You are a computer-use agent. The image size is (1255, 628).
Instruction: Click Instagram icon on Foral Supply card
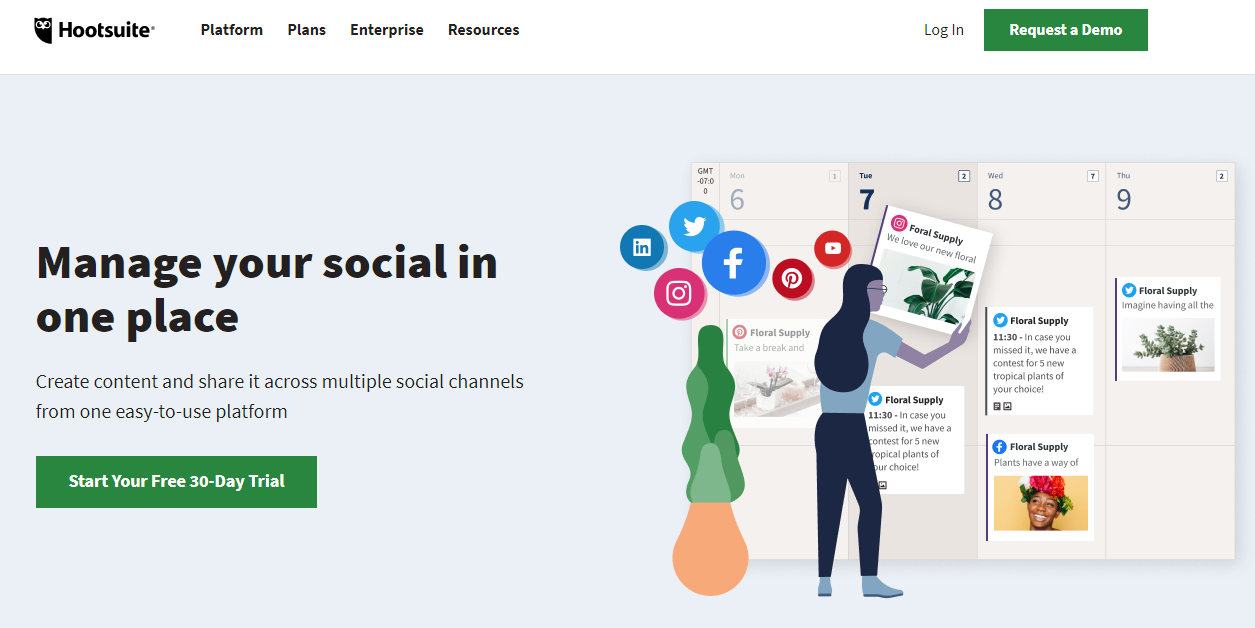pos(899,224)
